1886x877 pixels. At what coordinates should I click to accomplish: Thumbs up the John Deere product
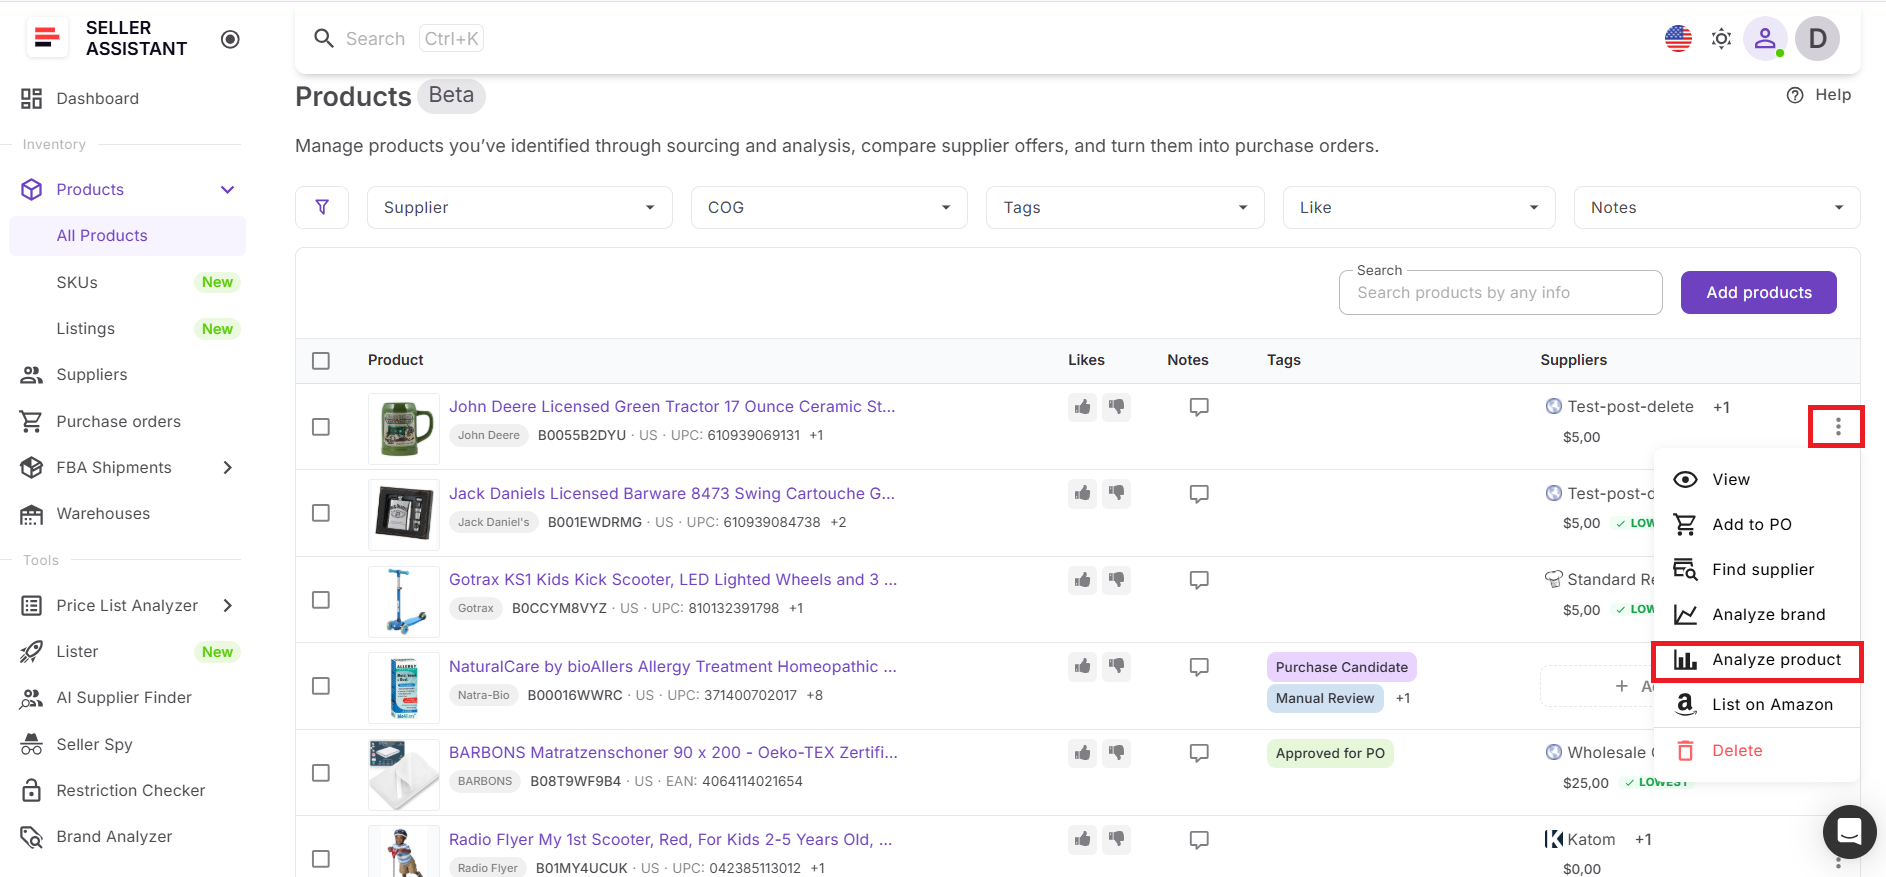click(x=1082, y=407)
